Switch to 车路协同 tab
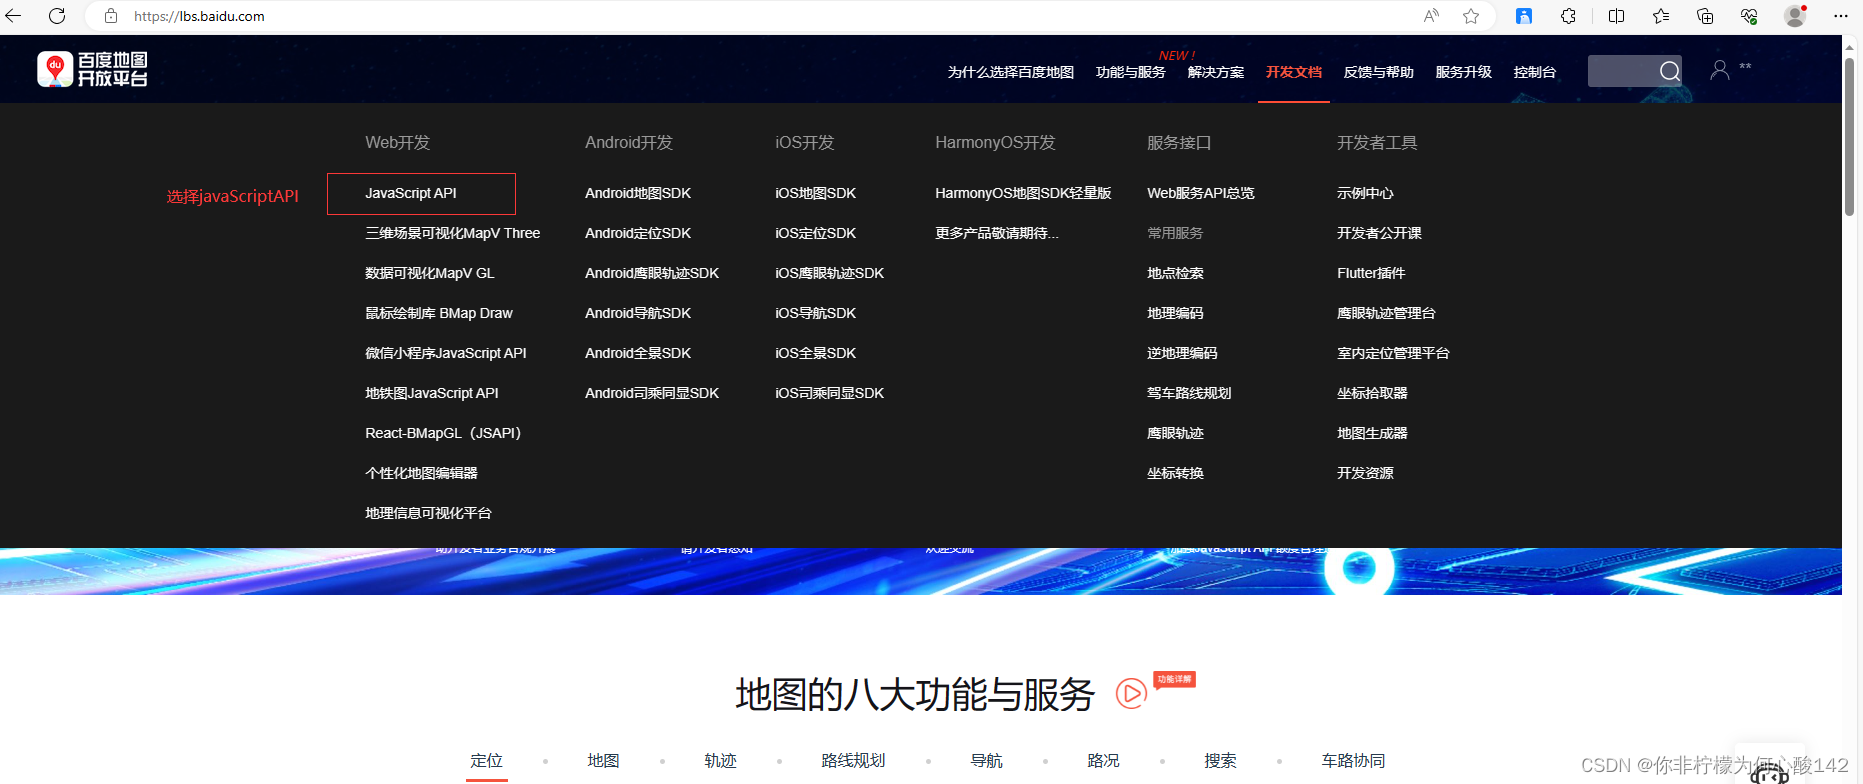Image resolution: width=1863 pixels, height=784 pixels. click(1353, 761)
